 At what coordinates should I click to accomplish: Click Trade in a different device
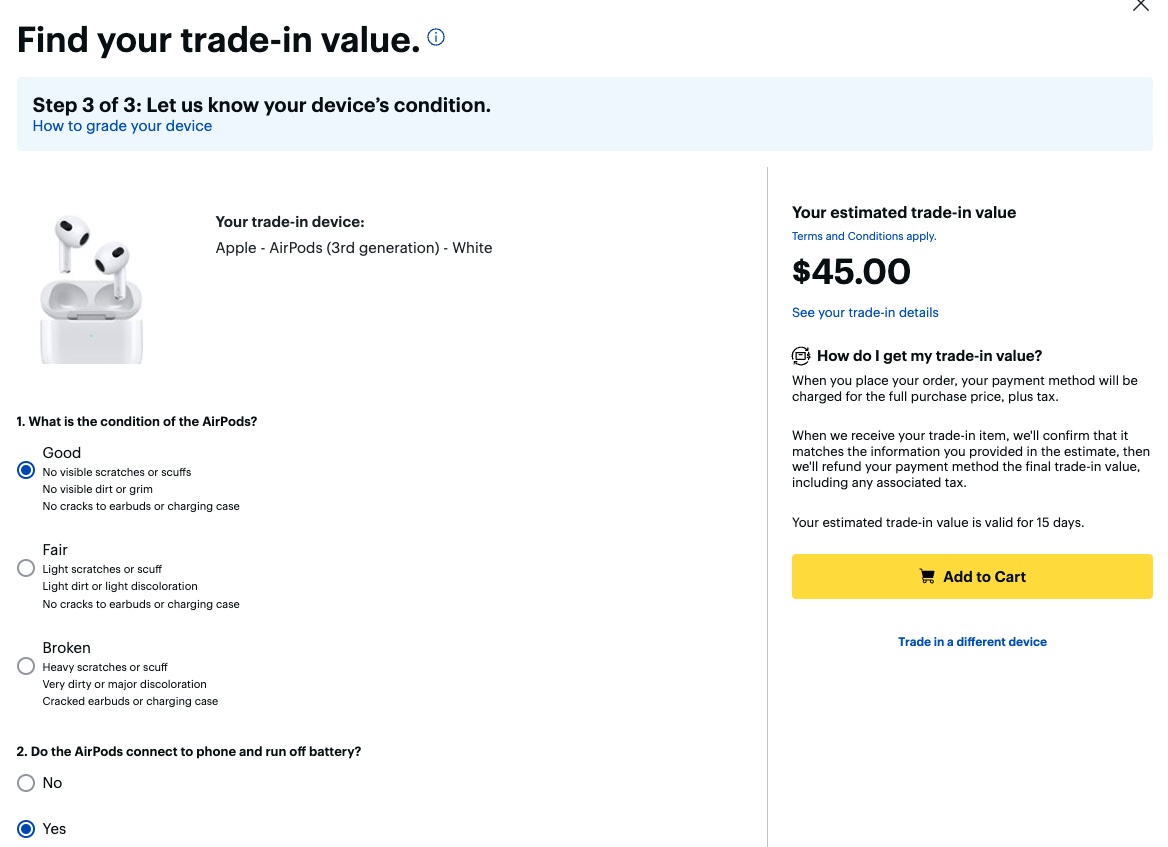[972, 641]
